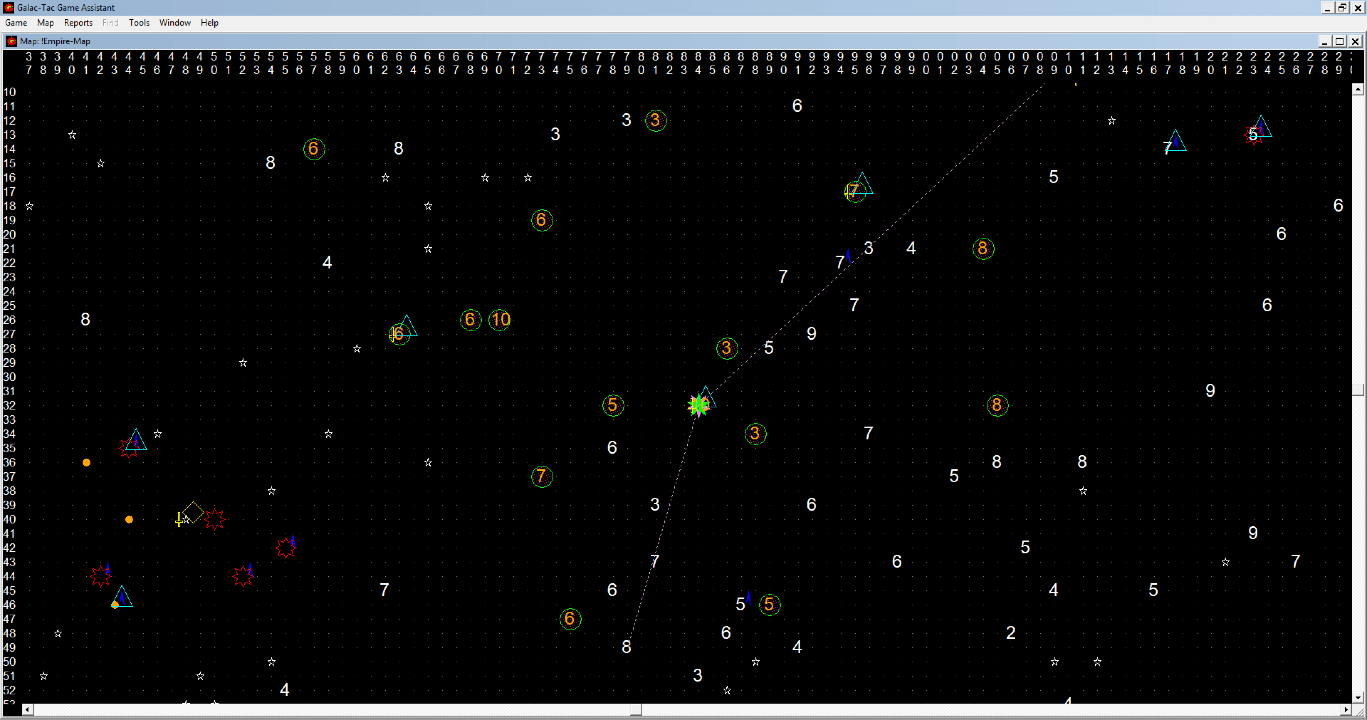
Task: Click the horizontal scrollbar right arrow
Action: 1346,710
